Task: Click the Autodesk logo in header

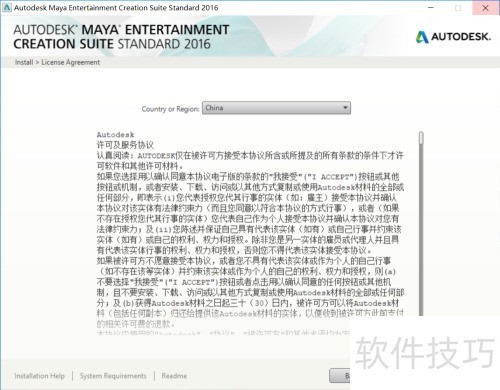Action: (453, 37)
